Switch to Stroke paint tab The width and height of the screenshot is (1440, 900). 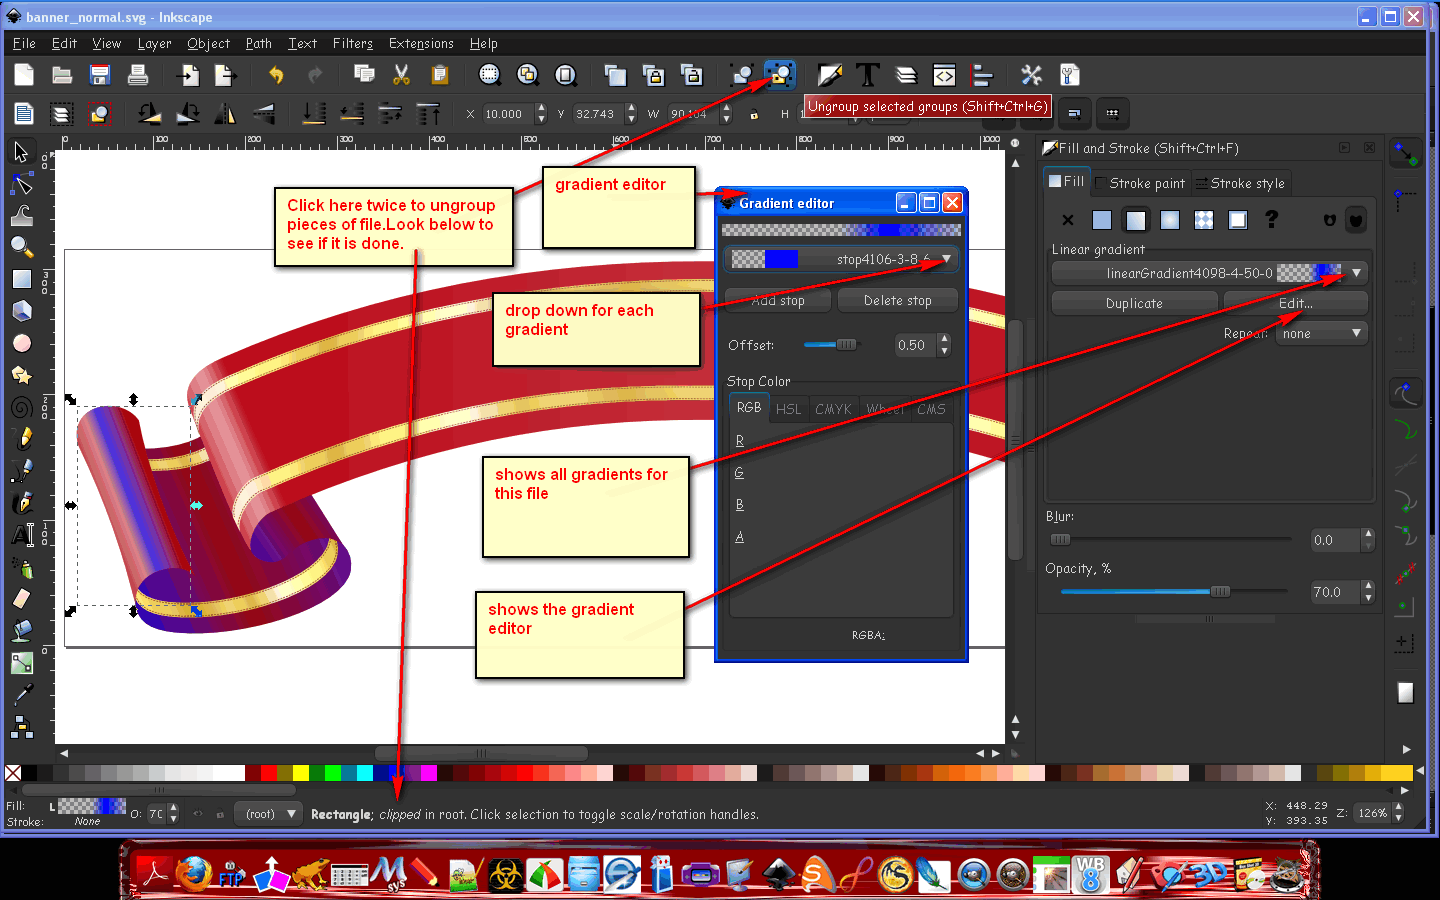[x=1140, y=183]
